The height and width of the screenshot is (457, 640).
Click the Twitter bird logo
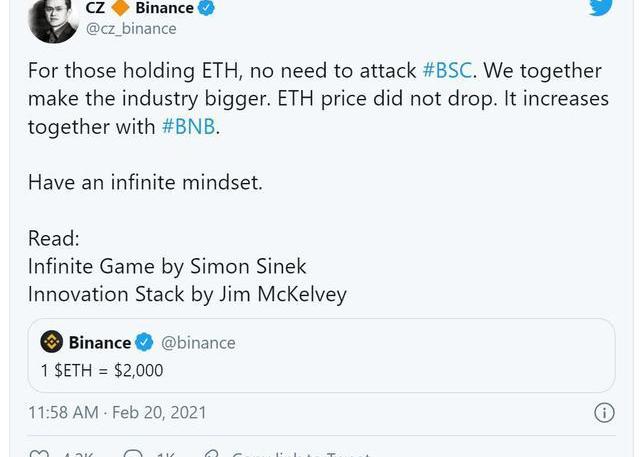[x=600, y=6]
